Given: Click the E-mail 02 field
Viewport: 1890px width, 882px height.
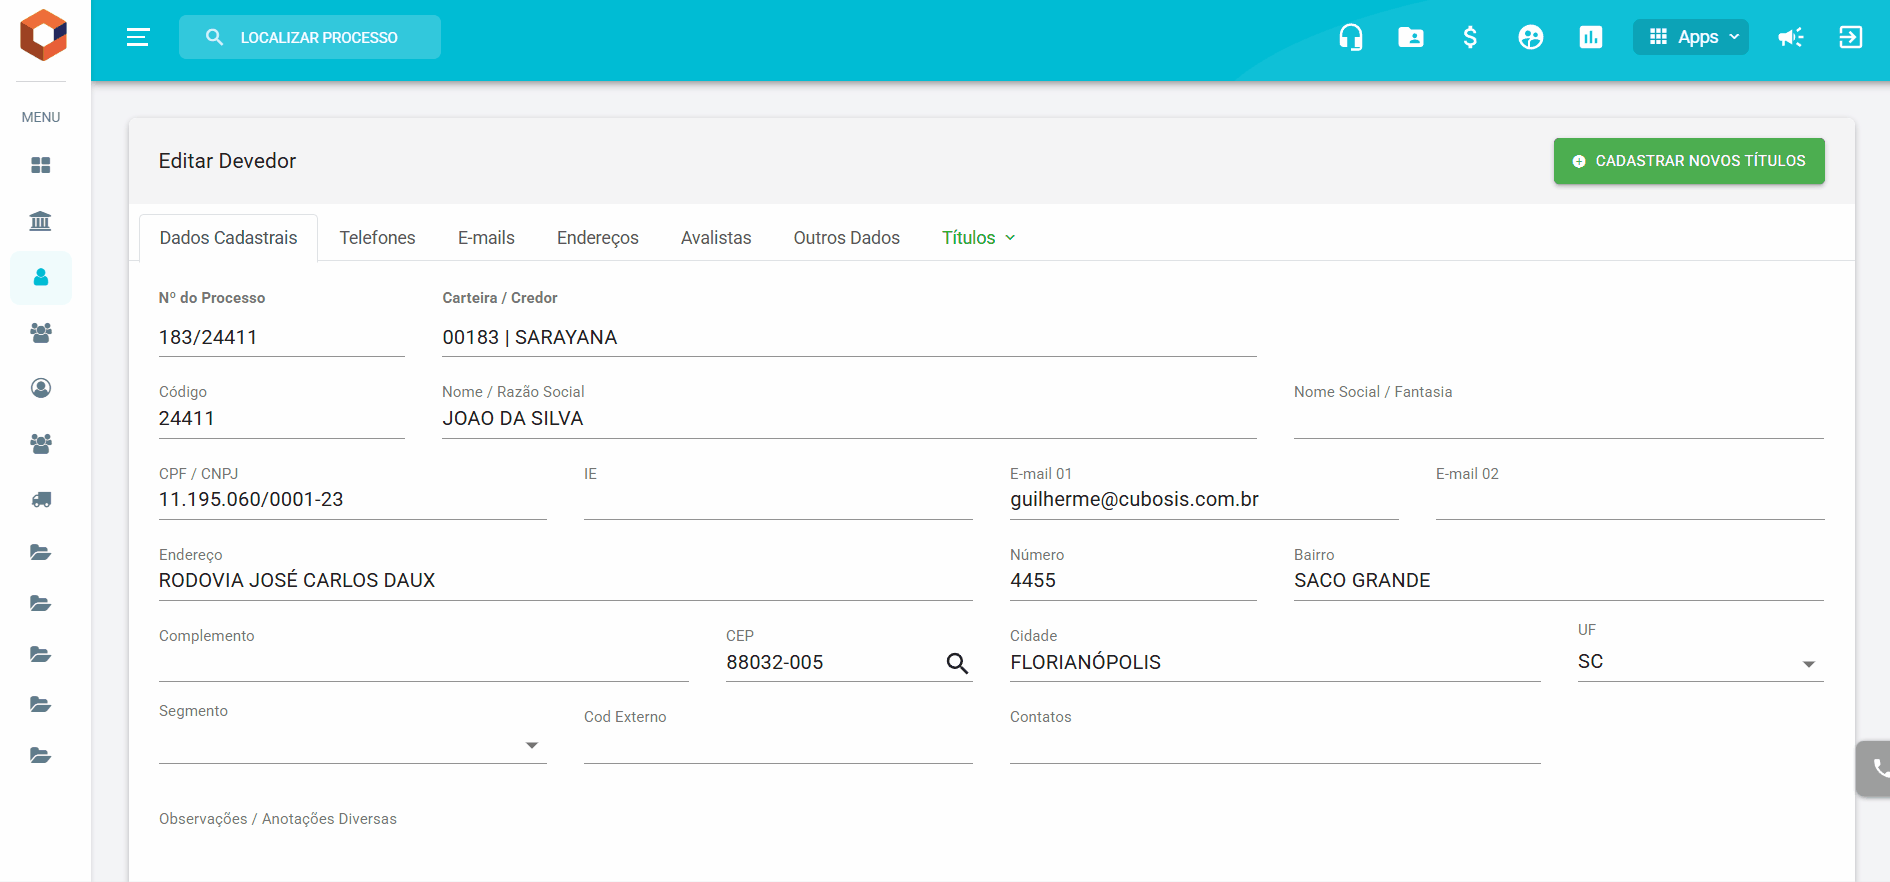Looking at the screenshot, I should (x=1630, y=500).
